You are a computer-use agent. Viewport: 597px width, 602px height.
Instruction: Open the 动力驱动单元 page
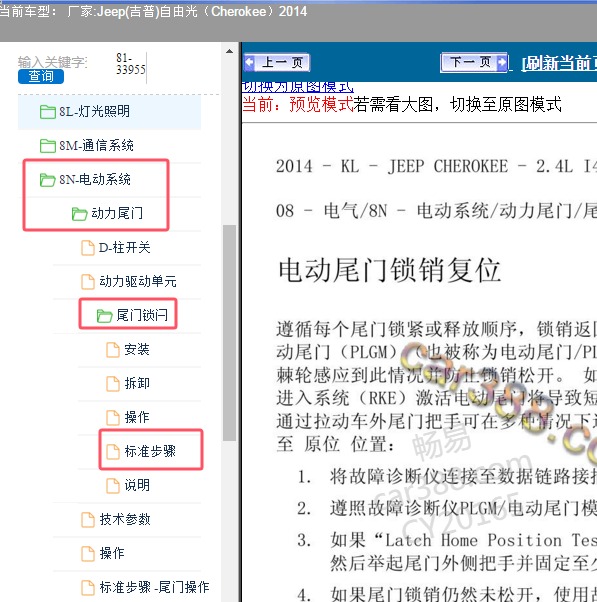[x=138, y=281]
